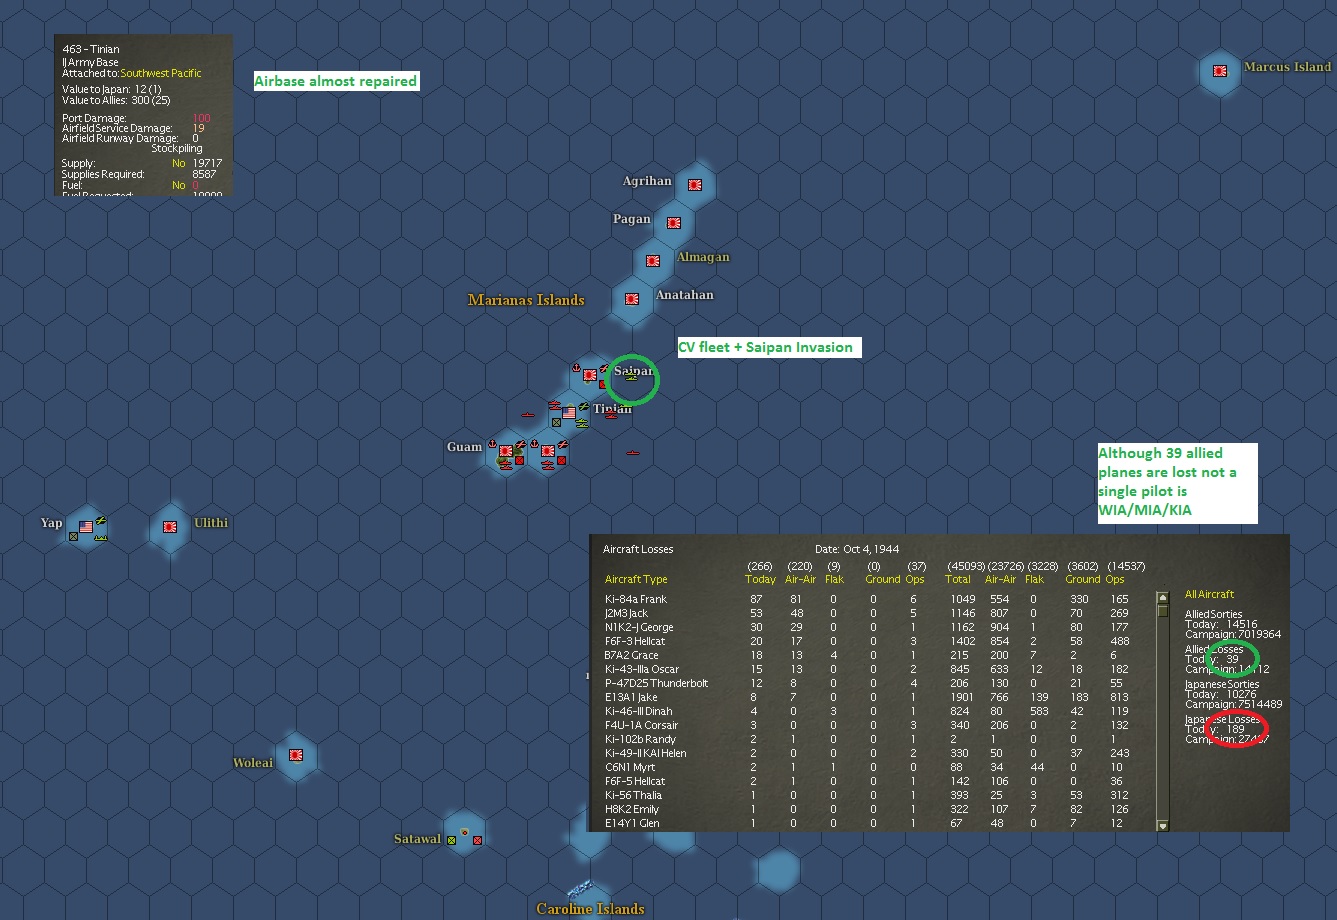The height and width of the screenshot is (920, 1337).
Task: Click the Japanese flag icon at Anatahan
Action: coord(632,299)
